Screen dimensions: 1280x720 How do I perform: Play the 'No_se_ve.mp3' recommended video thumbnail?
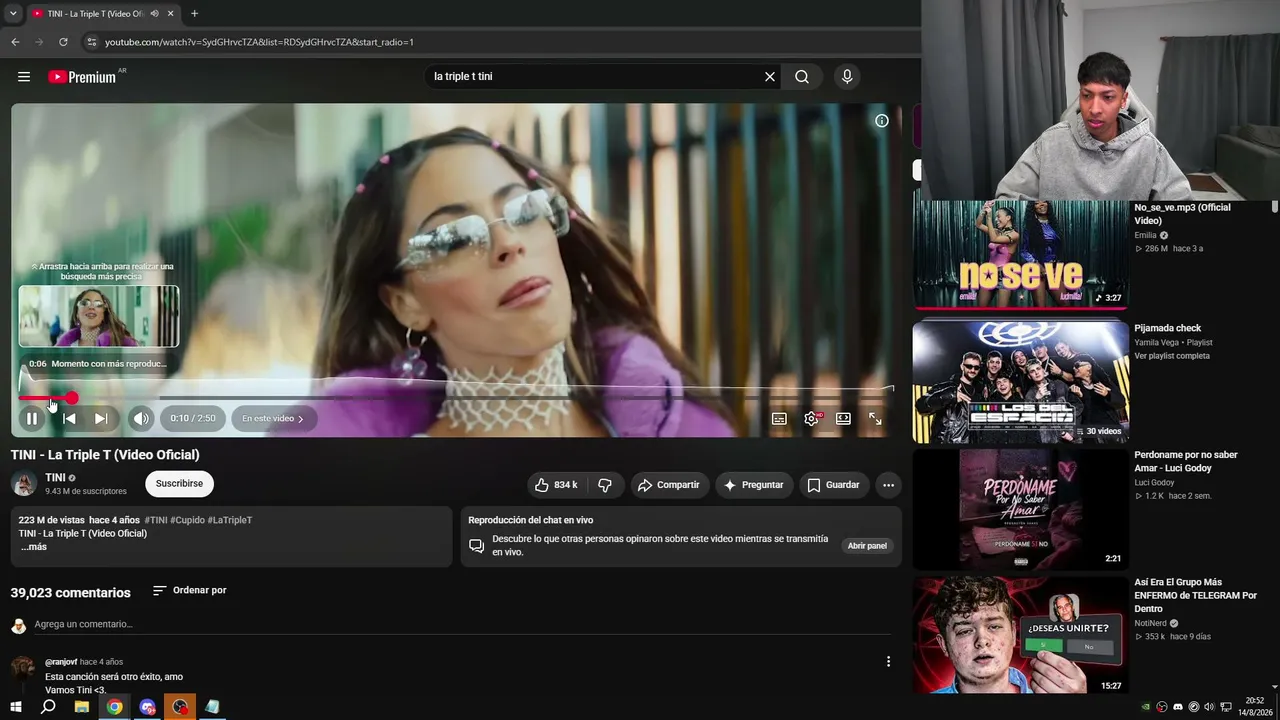click(x=1020, y=254)
